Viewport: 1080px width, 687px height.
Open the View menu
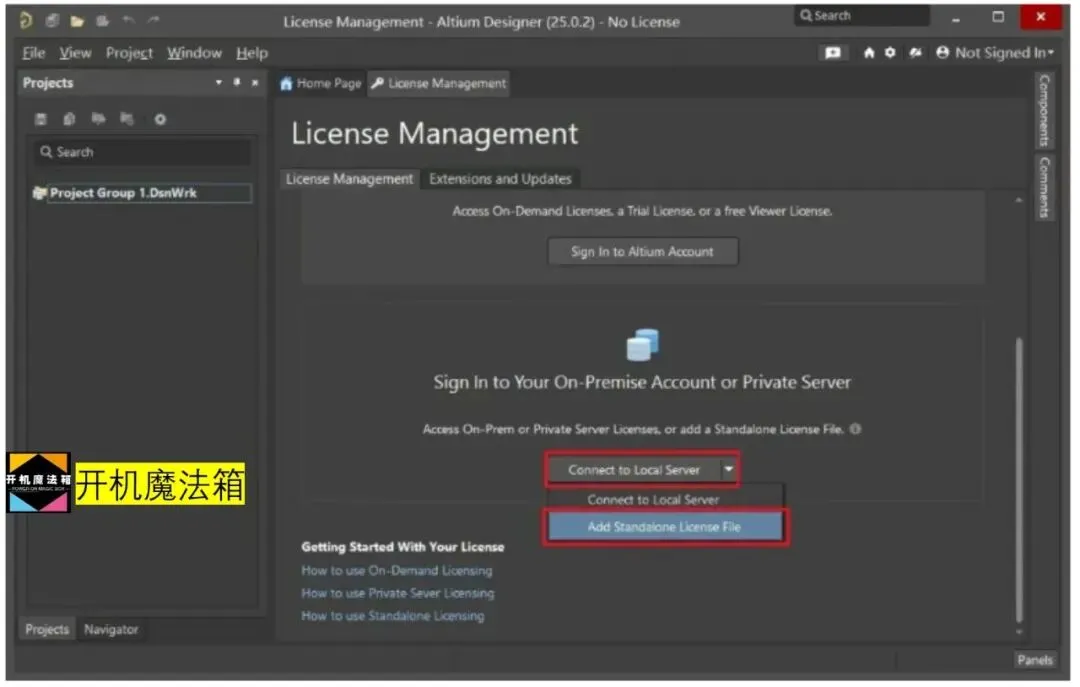75,53
